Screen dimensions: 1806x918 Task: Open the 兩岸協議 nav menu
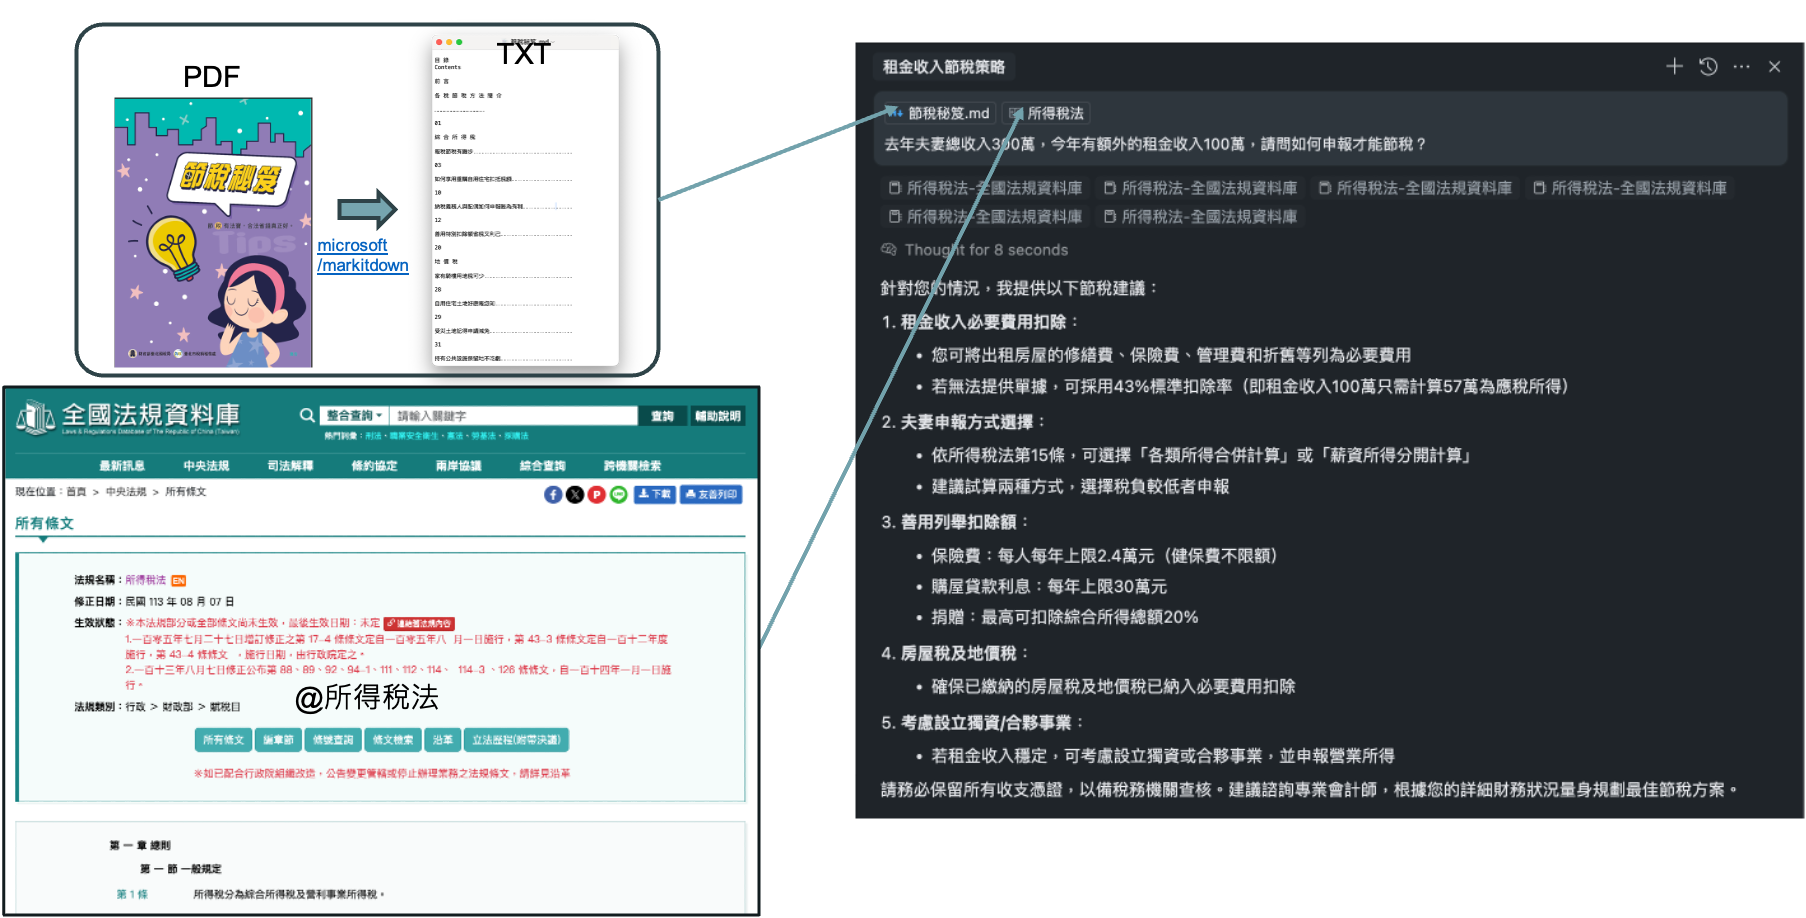[x=458, y=466]
